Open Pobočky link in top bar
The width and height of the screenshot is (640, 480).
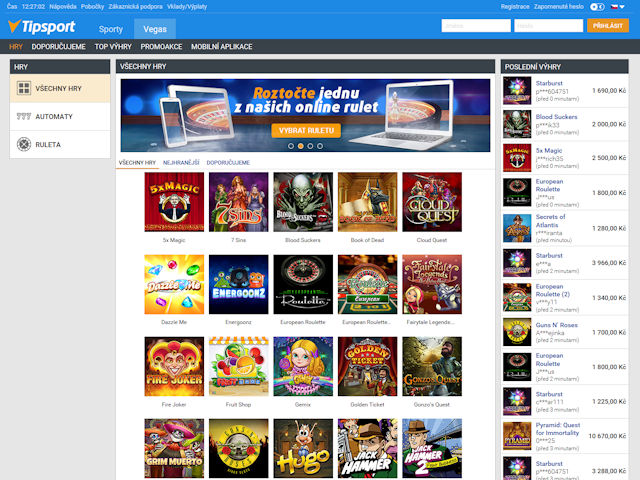click(x=93, y=7)
